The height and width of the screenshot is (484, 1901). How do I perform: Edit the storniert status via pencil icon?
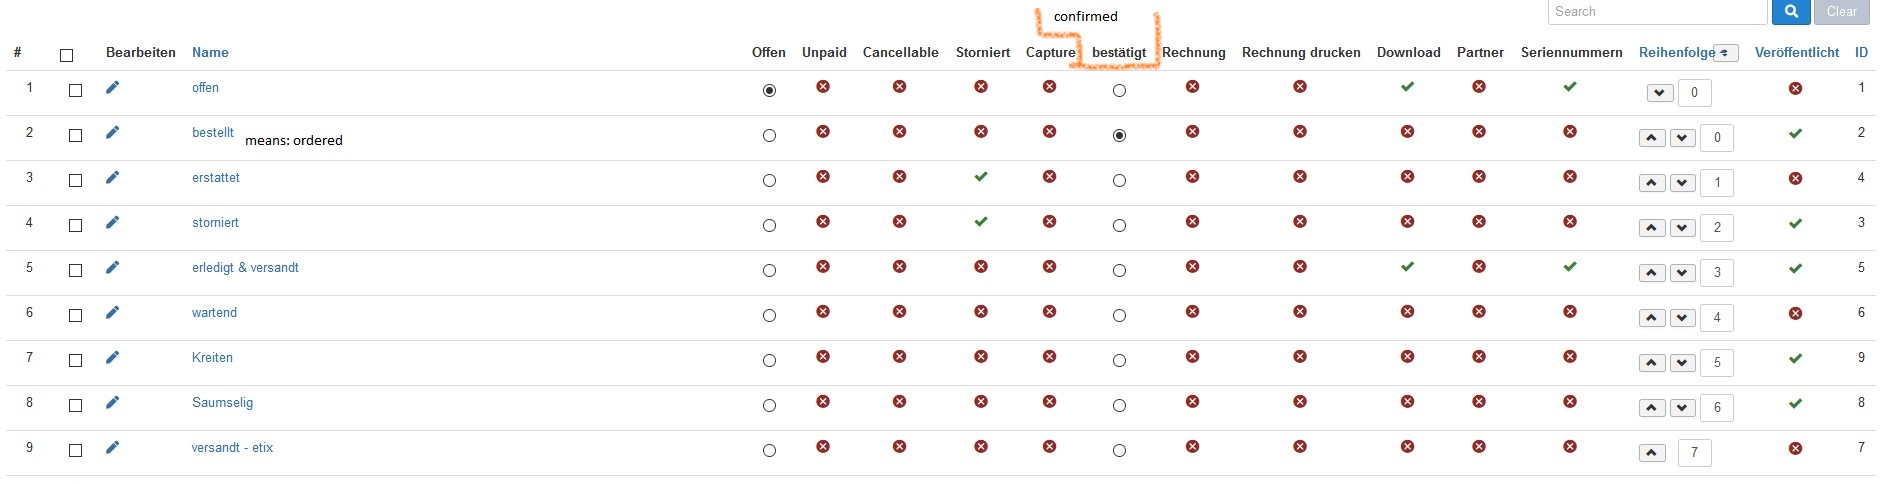pyautogui.click(x=113, y=222)
